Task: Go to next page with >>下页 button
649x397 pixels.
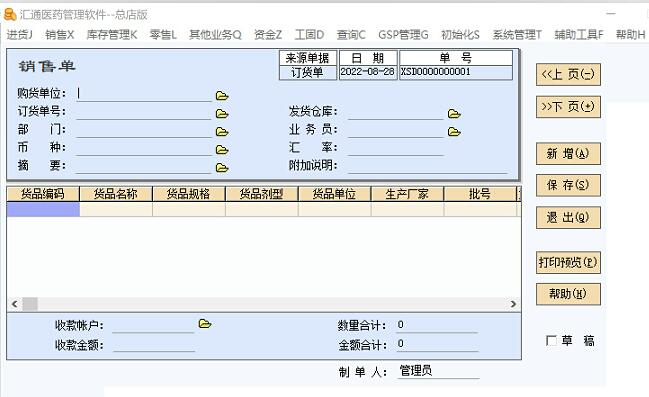Action: click(568, 107)
